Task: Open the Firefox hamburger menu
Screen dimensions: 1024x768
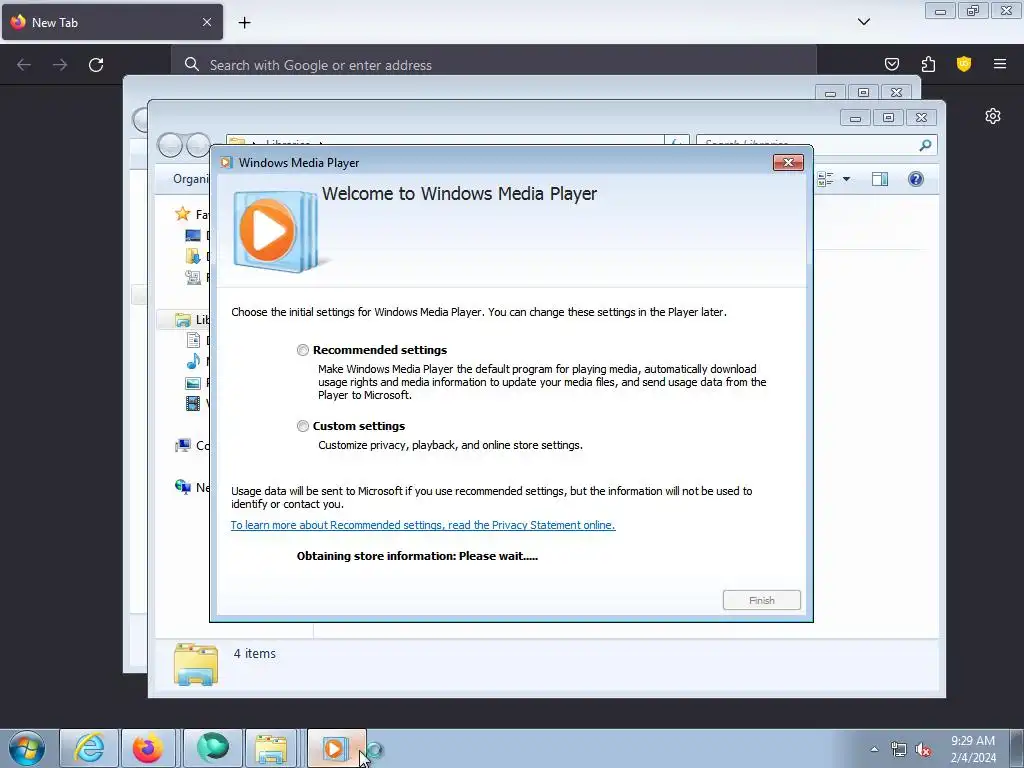Action: pyautogui.click(x=1000, y=64)
